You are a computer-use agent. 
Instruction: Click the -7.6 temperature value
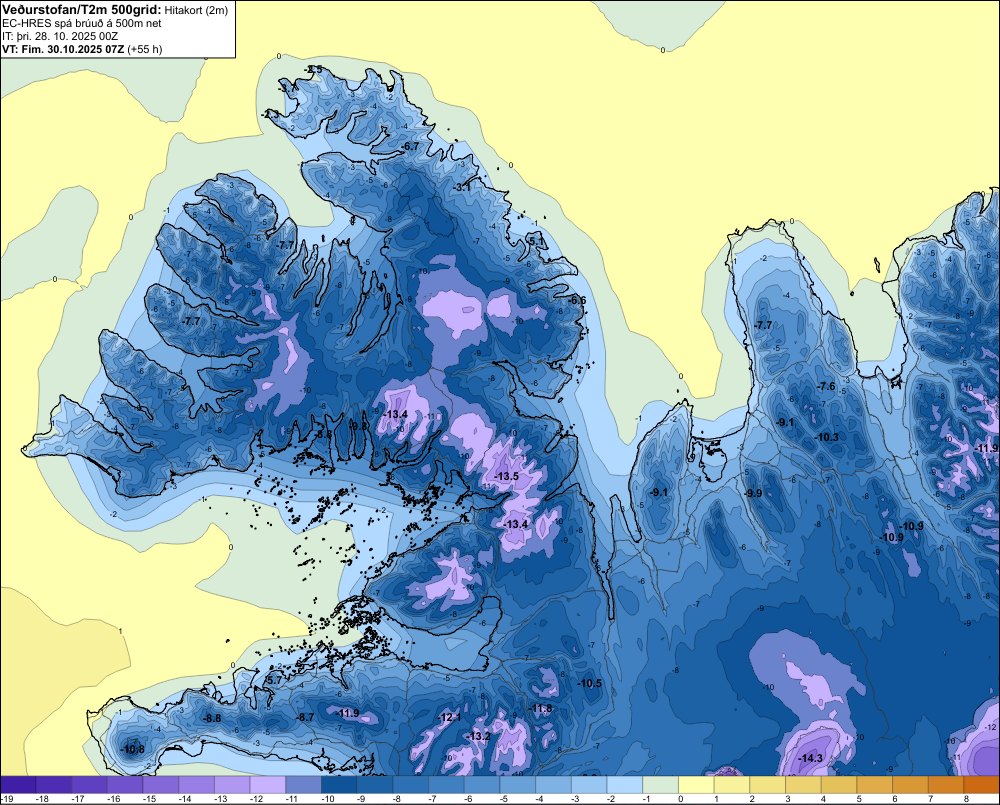(826, 386)
